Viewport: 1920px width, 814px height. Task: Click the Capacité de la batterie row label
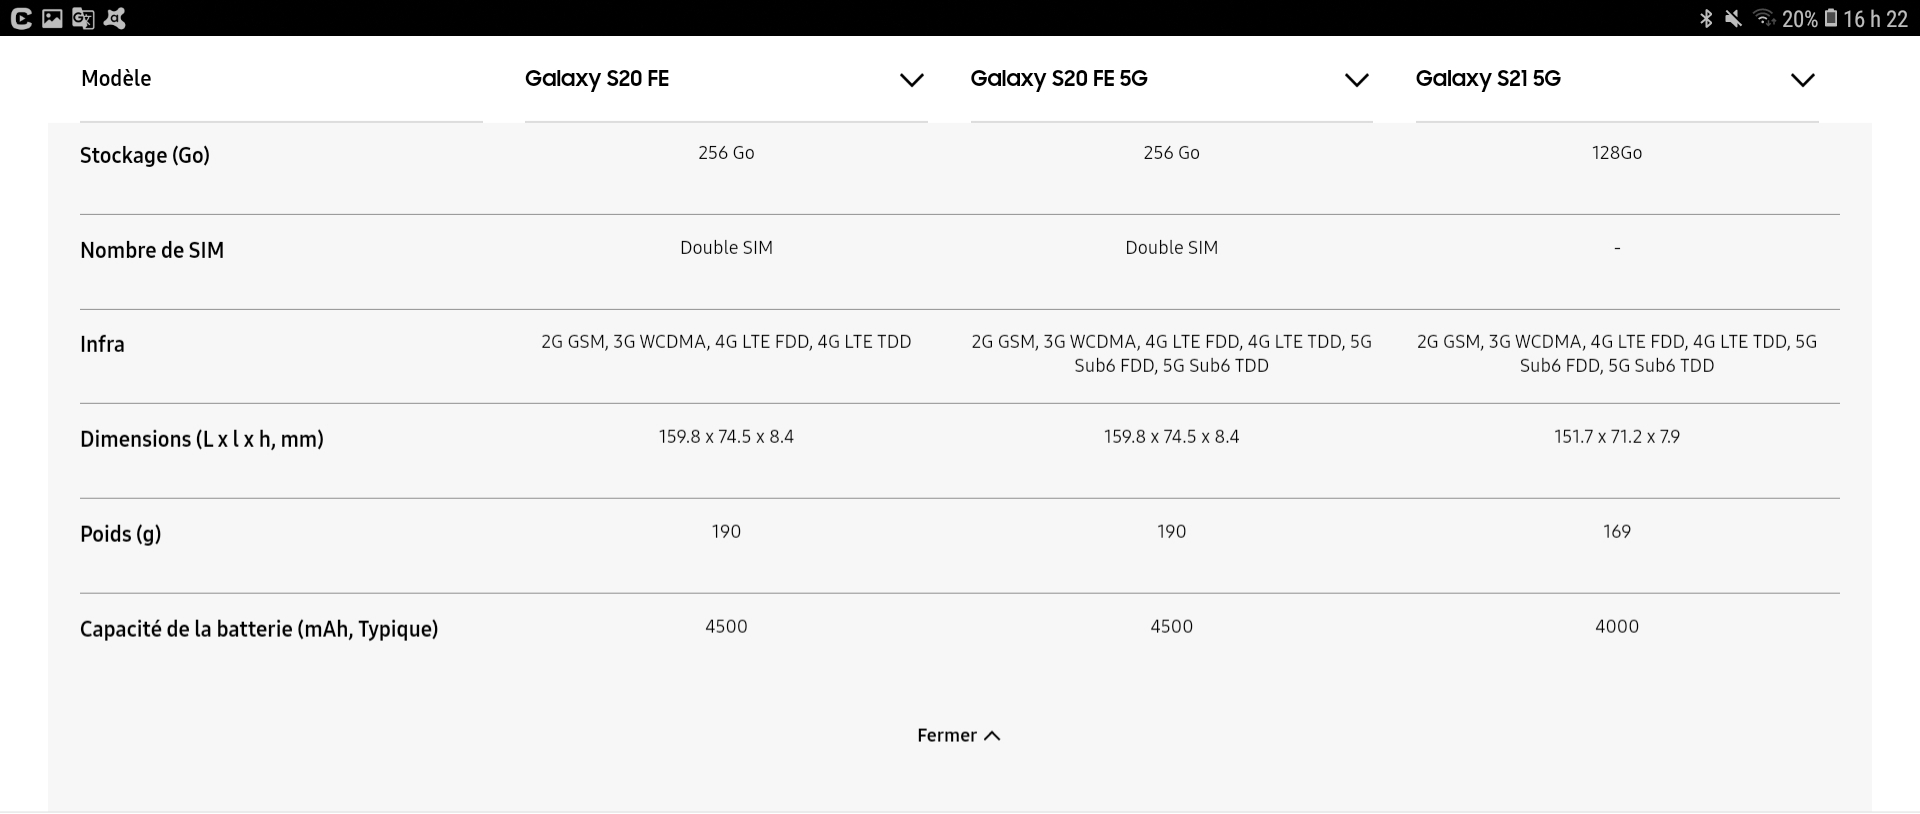[x=259, y=629]
